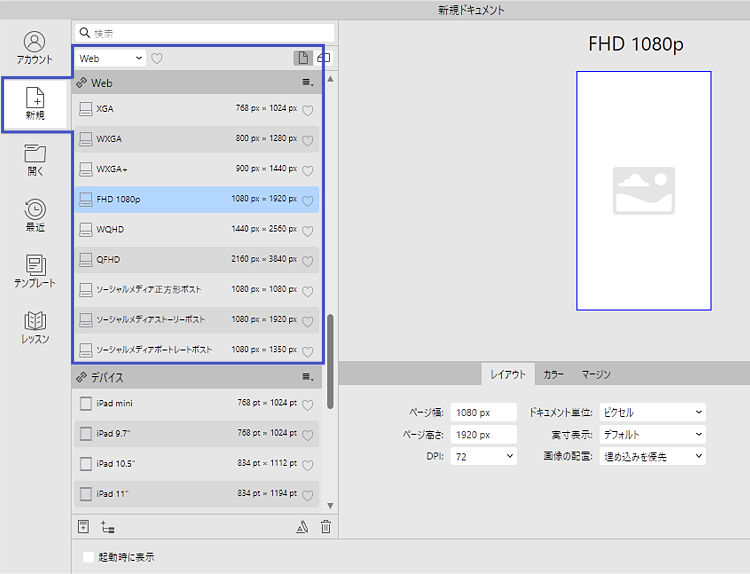Switch to the マージン tab
The height and width of the screenshot is (574, 750).
(596, 374)
